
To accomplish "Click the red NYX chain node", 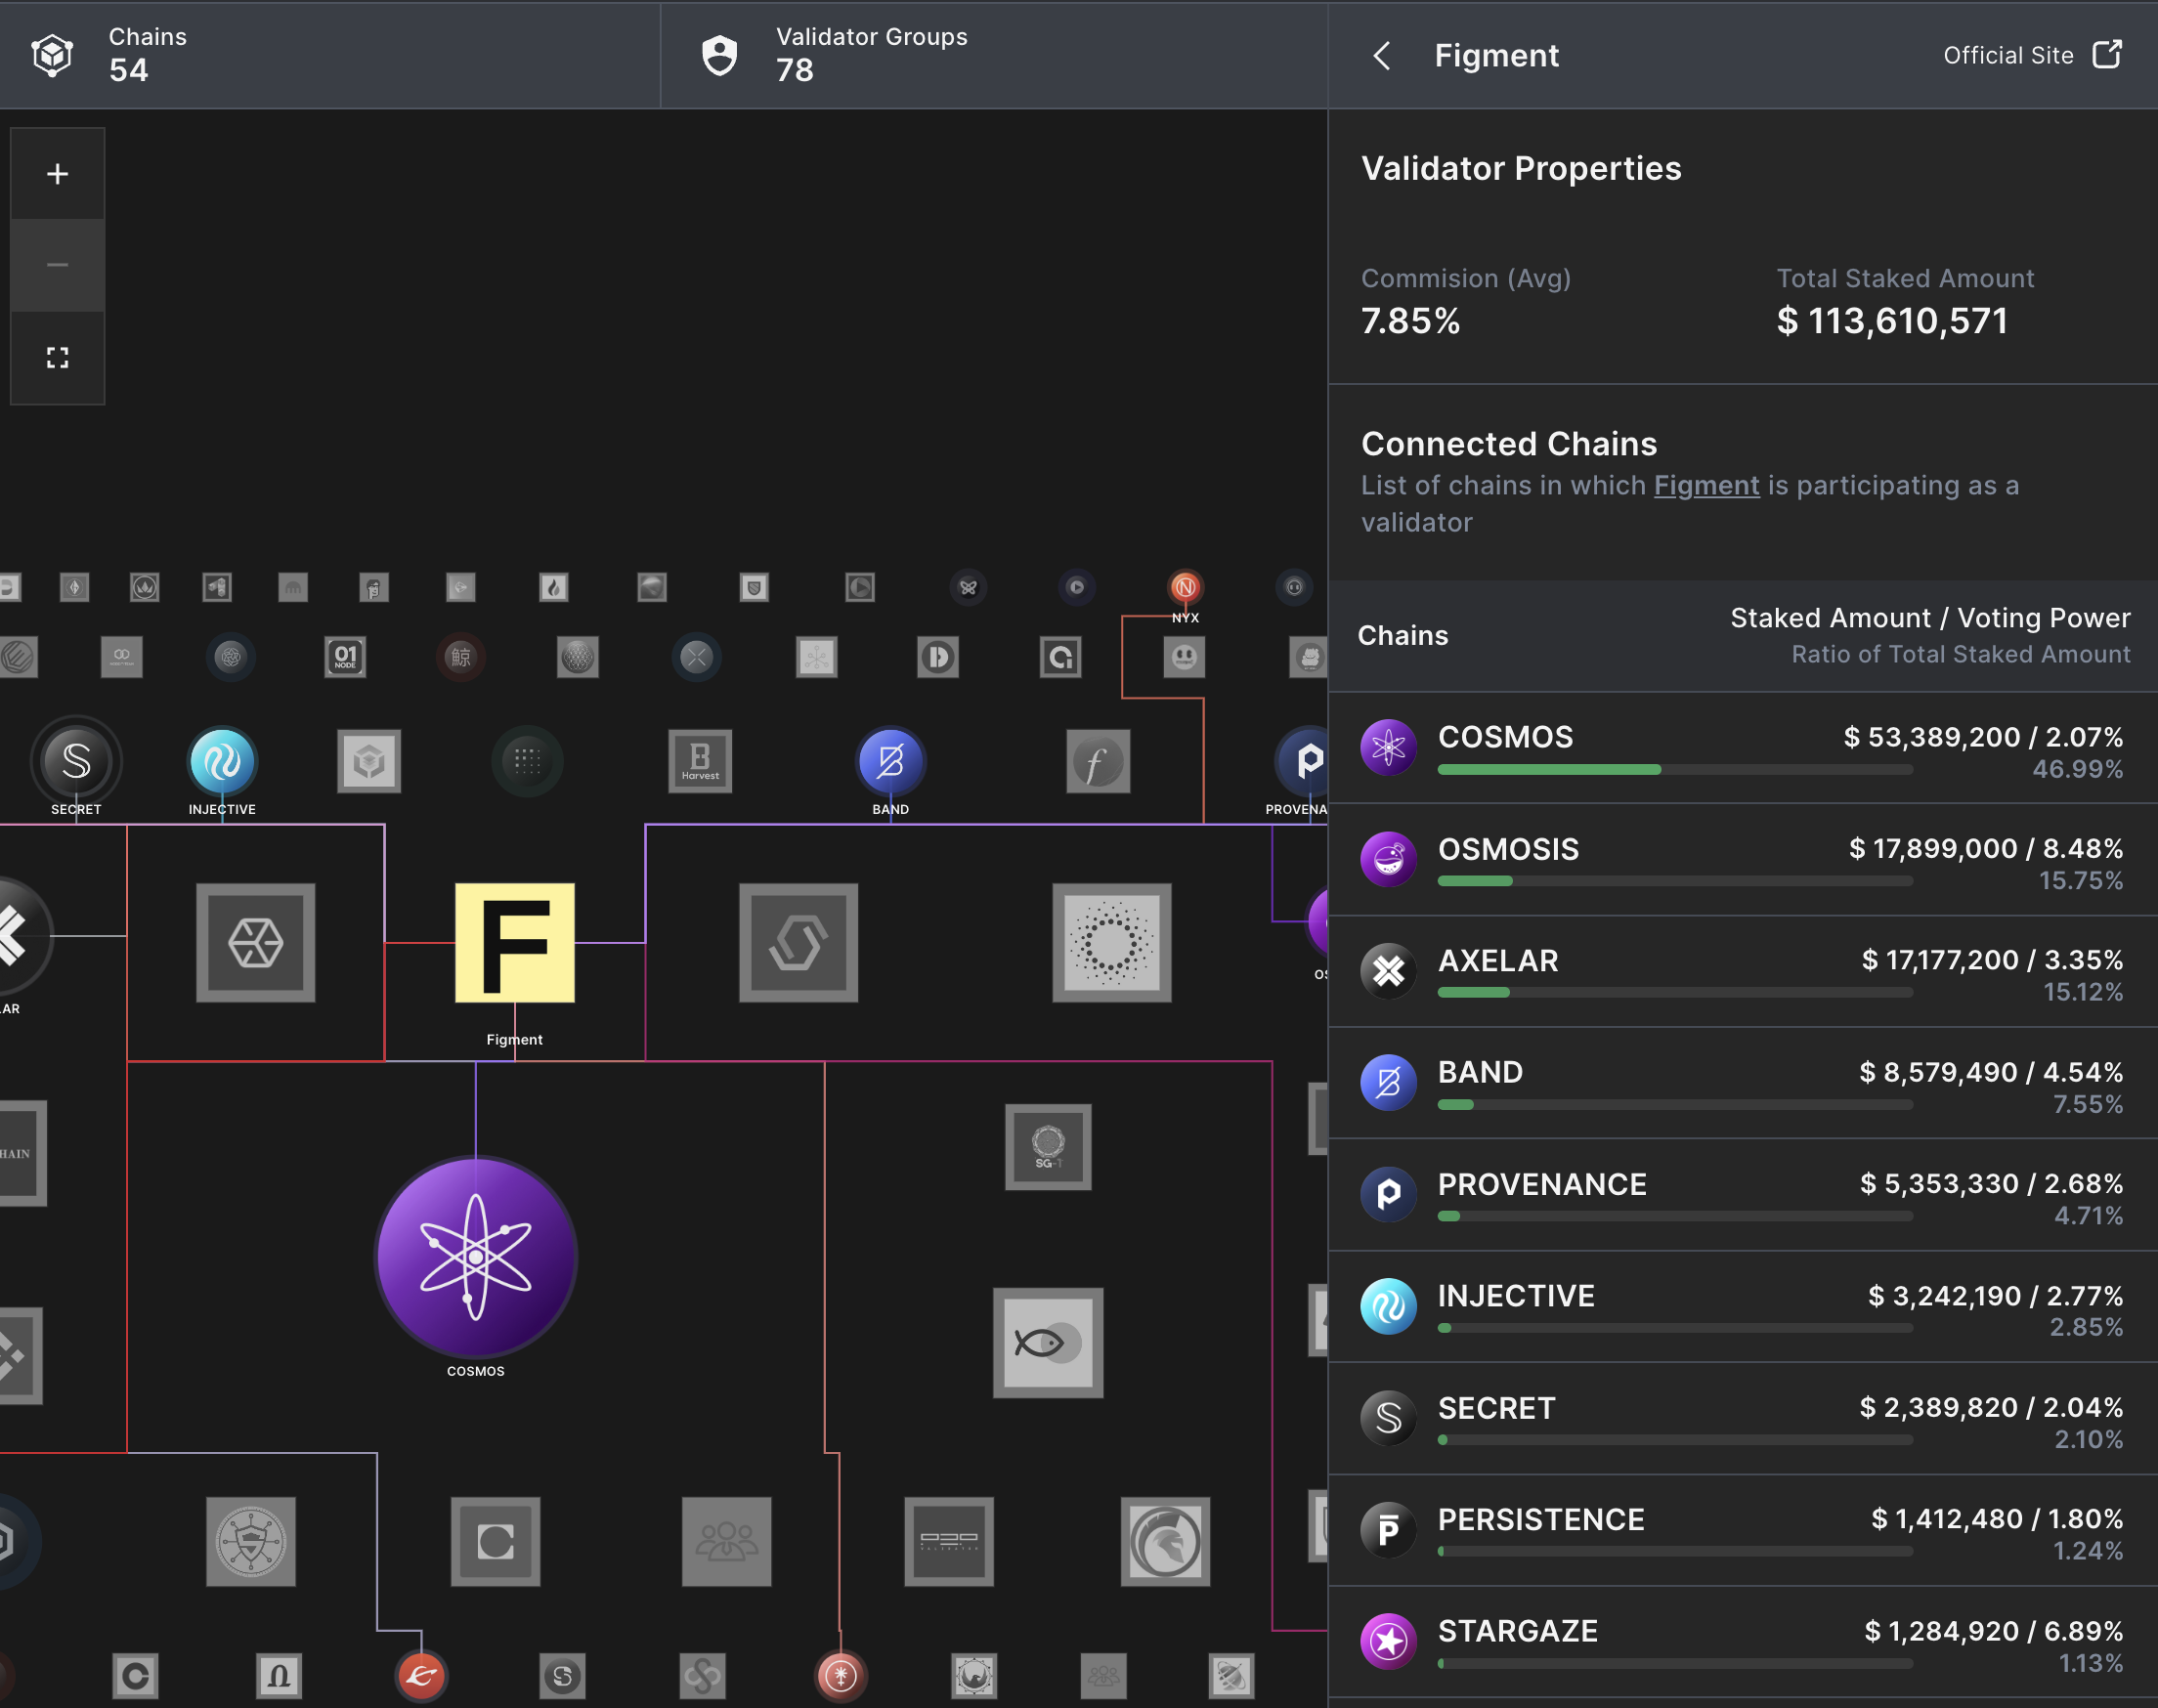I will 1185,587.
